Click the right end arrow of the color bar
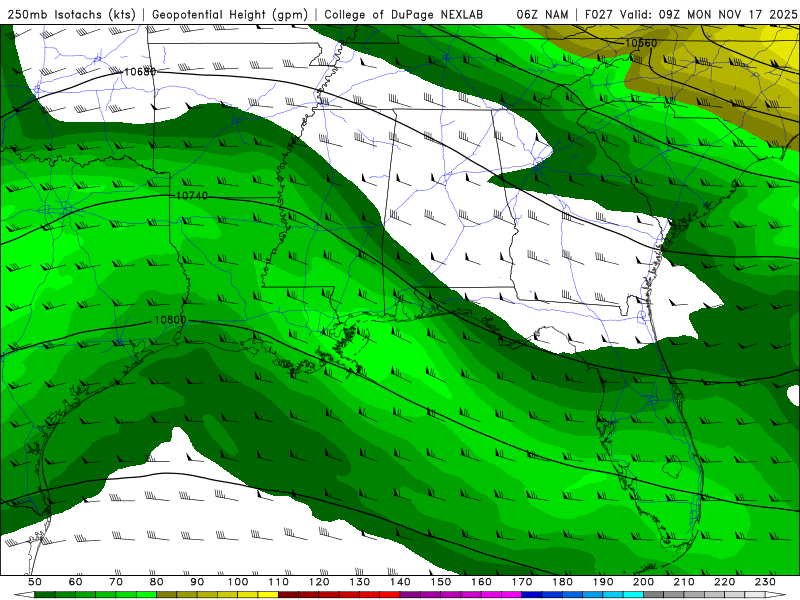This screenshot has width=800, height=600. pos(776,595)
